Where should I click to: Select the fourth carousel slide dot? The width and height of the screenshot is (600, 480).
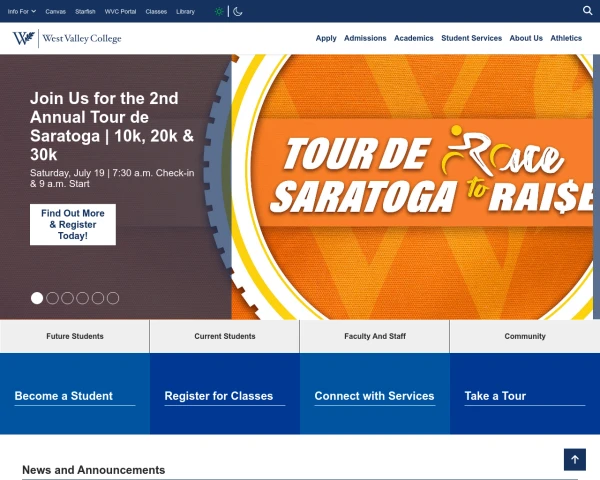(82, 298)
